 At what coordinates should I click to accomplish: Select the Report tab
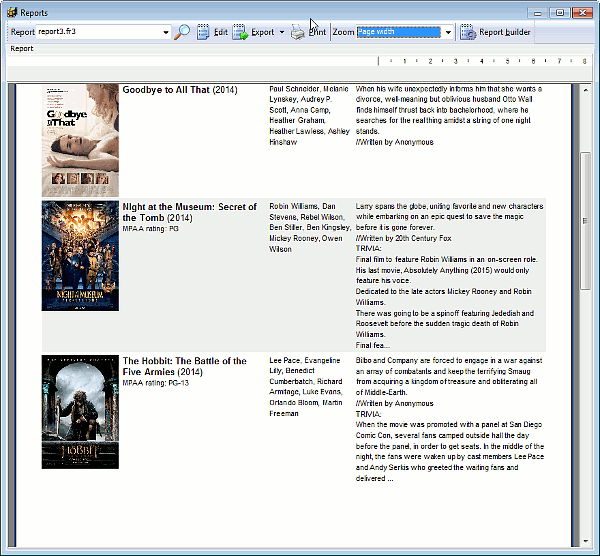coord(22,49)
